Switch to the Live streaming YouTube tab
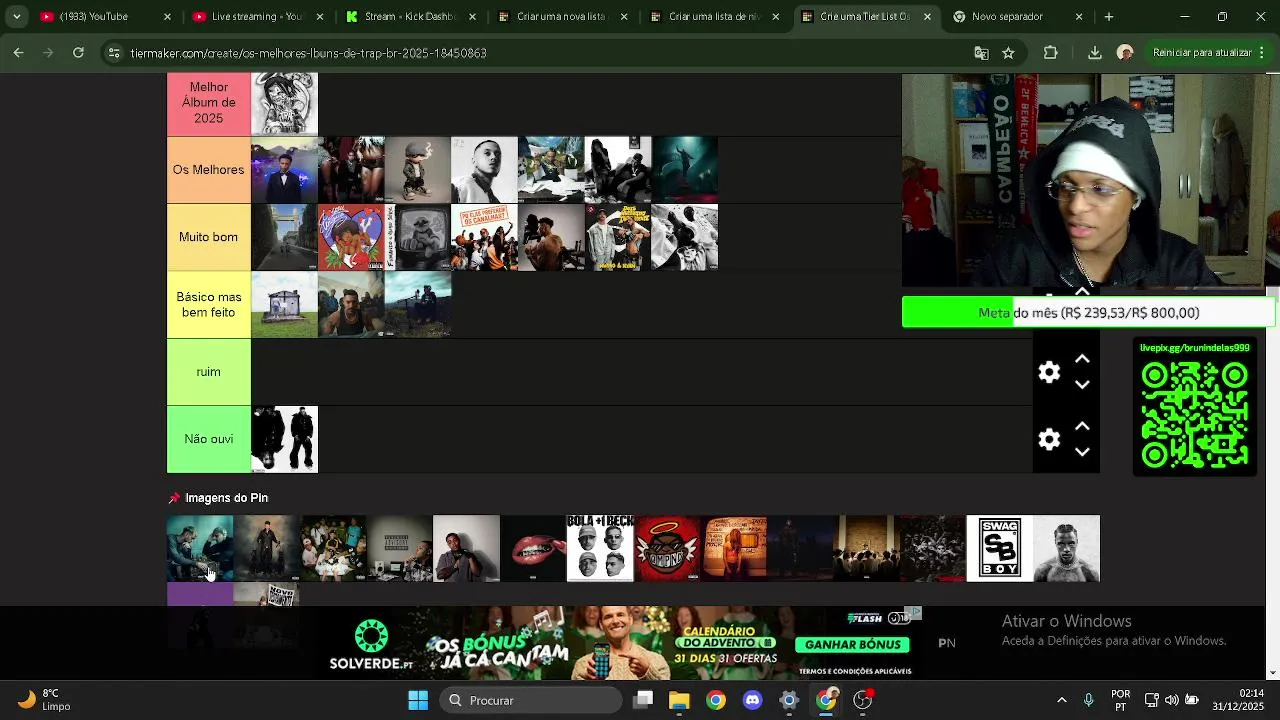The width and height of the screenshot is (1280, 720). (256, 17)
